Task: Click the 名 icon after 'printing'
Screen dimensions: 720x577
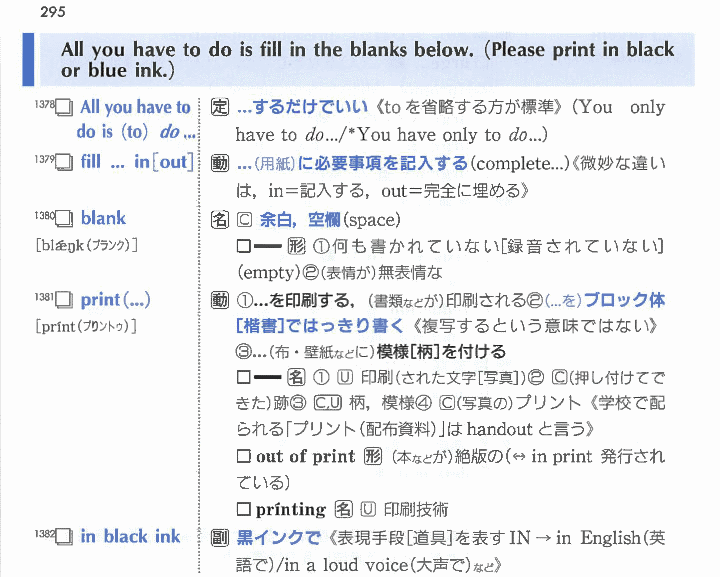Action: (342, 510)
